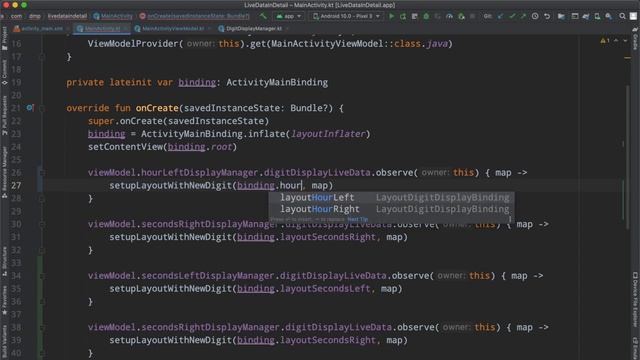Toggle the Resource Manager tool window button

(4, 173)
